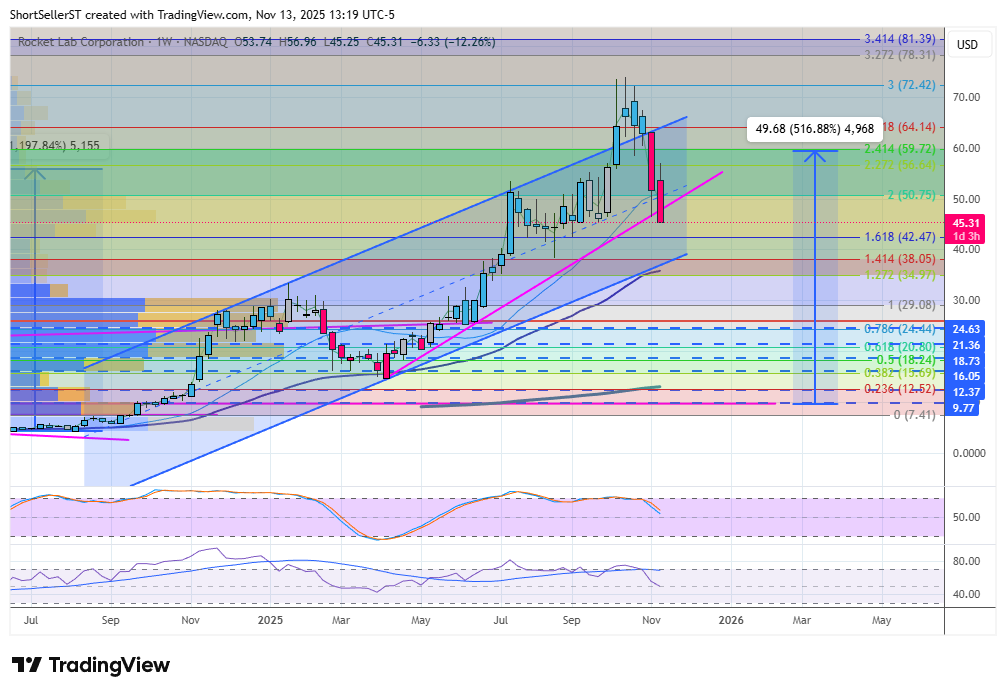Click the 2025 label on the time axis
This screenshot has width=1006, height=695.
pyautogui.click(x=270, y=621)
